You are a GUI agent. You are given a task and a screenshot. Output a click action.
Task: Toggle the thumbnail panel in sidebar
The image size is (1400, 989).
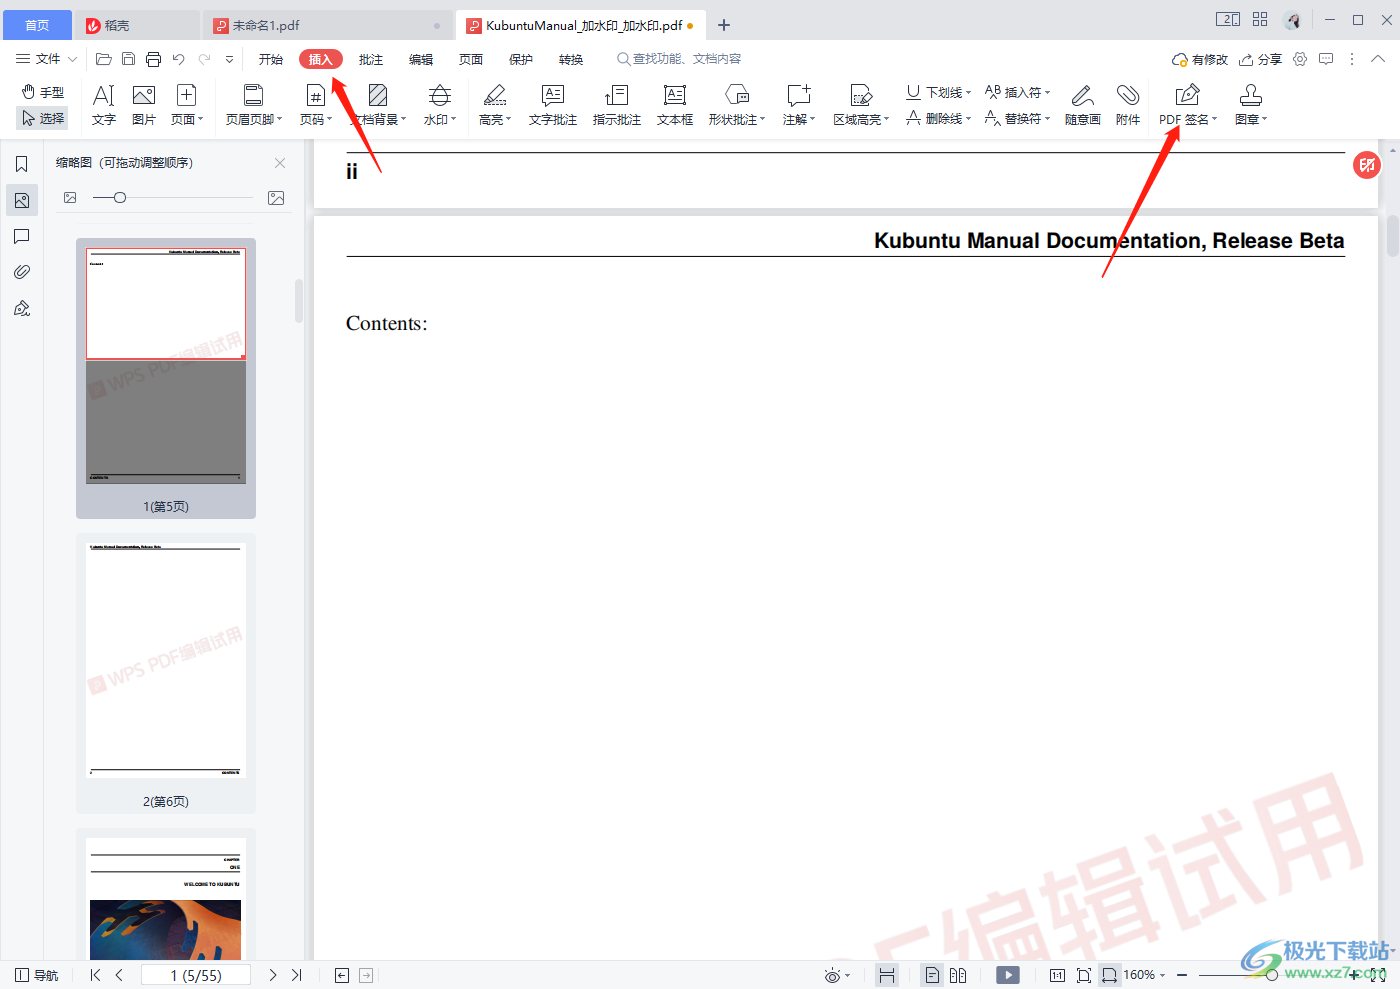click(x=22, y=200)
